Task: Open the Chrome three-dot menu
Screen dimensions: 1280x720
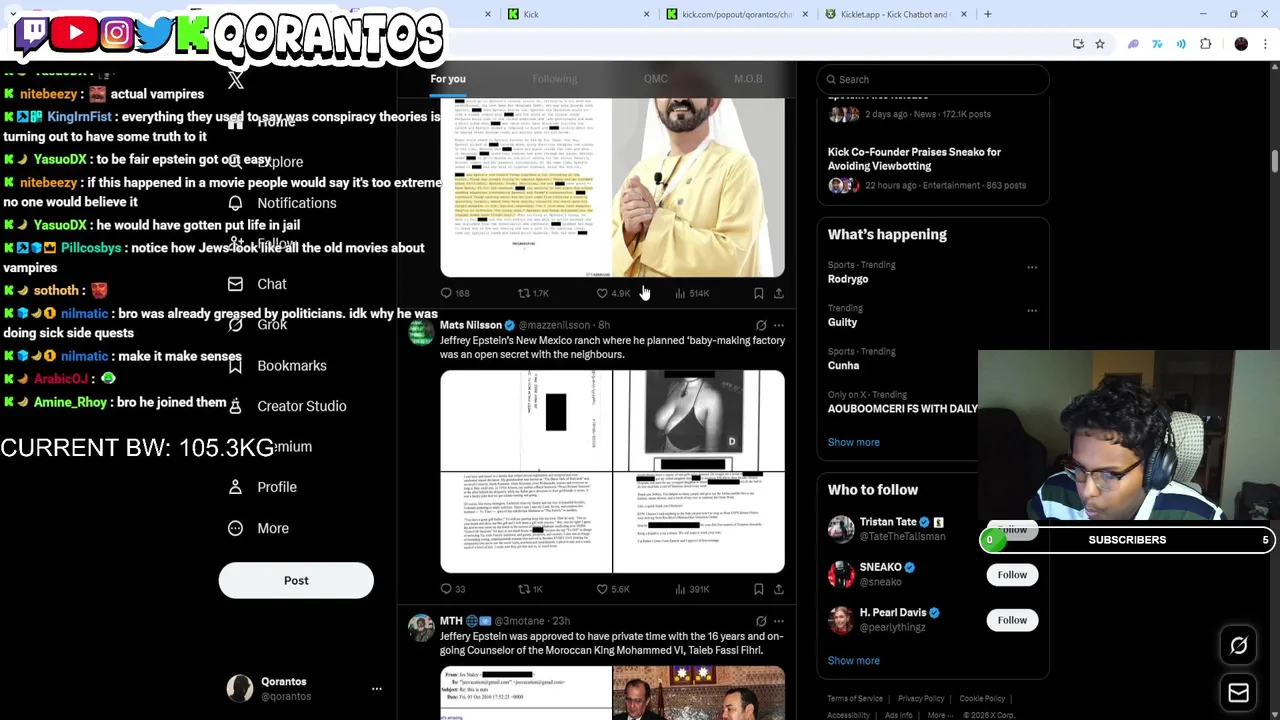Action: (x=1265, y=44)
